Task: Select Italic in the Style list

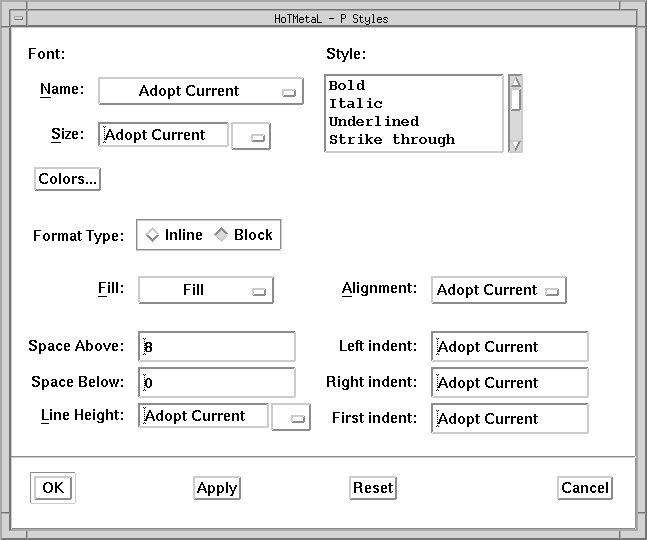Action: pyautogui.click(x=356, y=104)
